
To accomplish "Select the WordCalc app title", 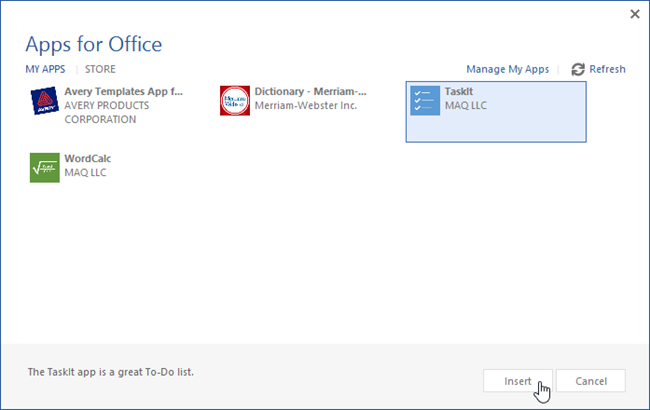I will click(88, 159).
